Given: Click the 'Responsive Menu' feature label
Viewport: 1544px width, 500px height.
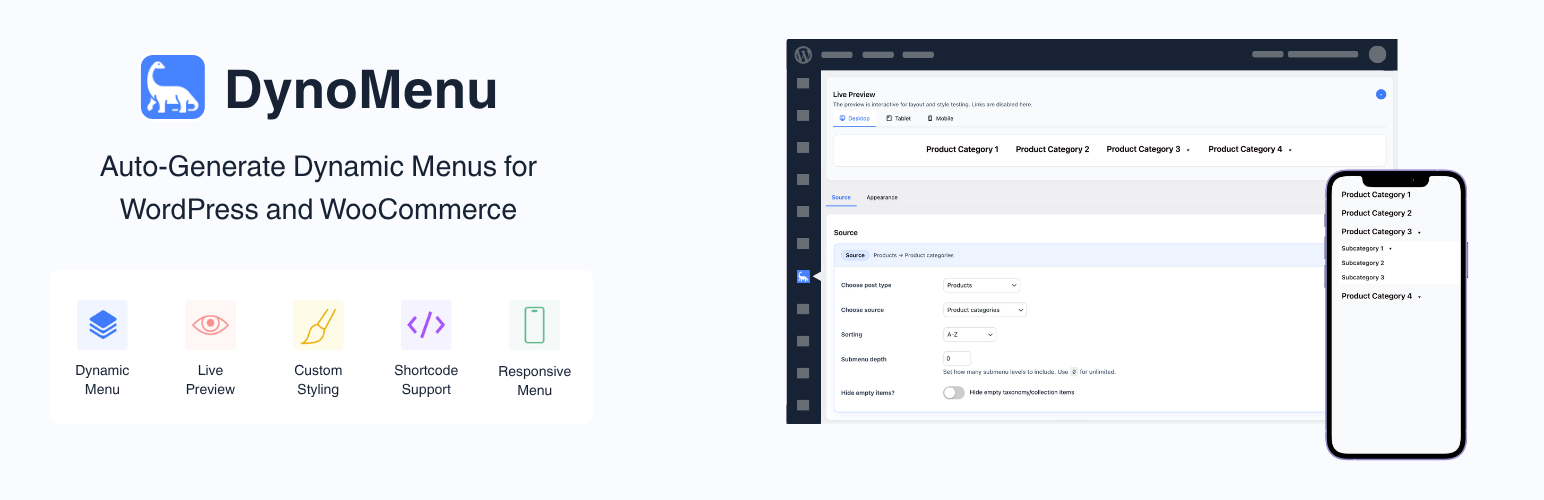Looking at the screenshot, I should [x=534, y=381].
